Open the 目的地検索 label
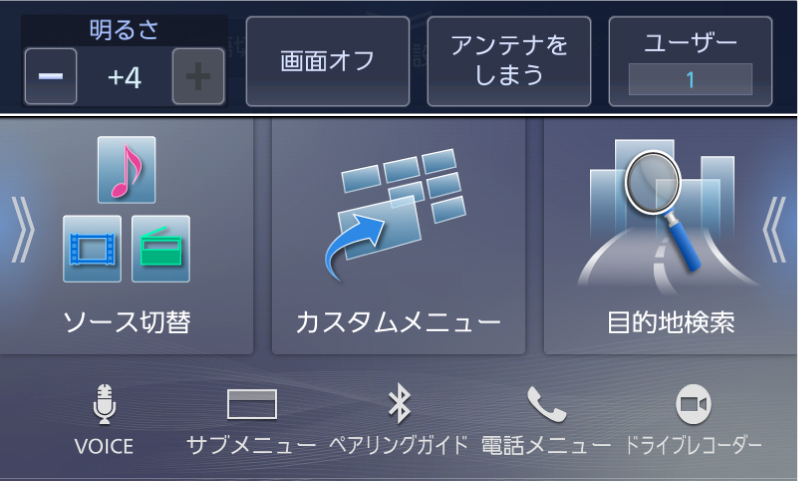The image size is (800, 481). click(670, 322)
